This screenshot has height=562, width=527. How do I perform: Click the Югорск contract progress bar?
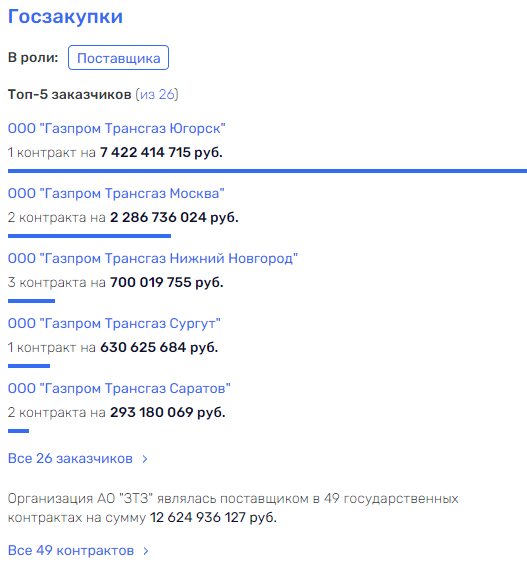(267, 171)
